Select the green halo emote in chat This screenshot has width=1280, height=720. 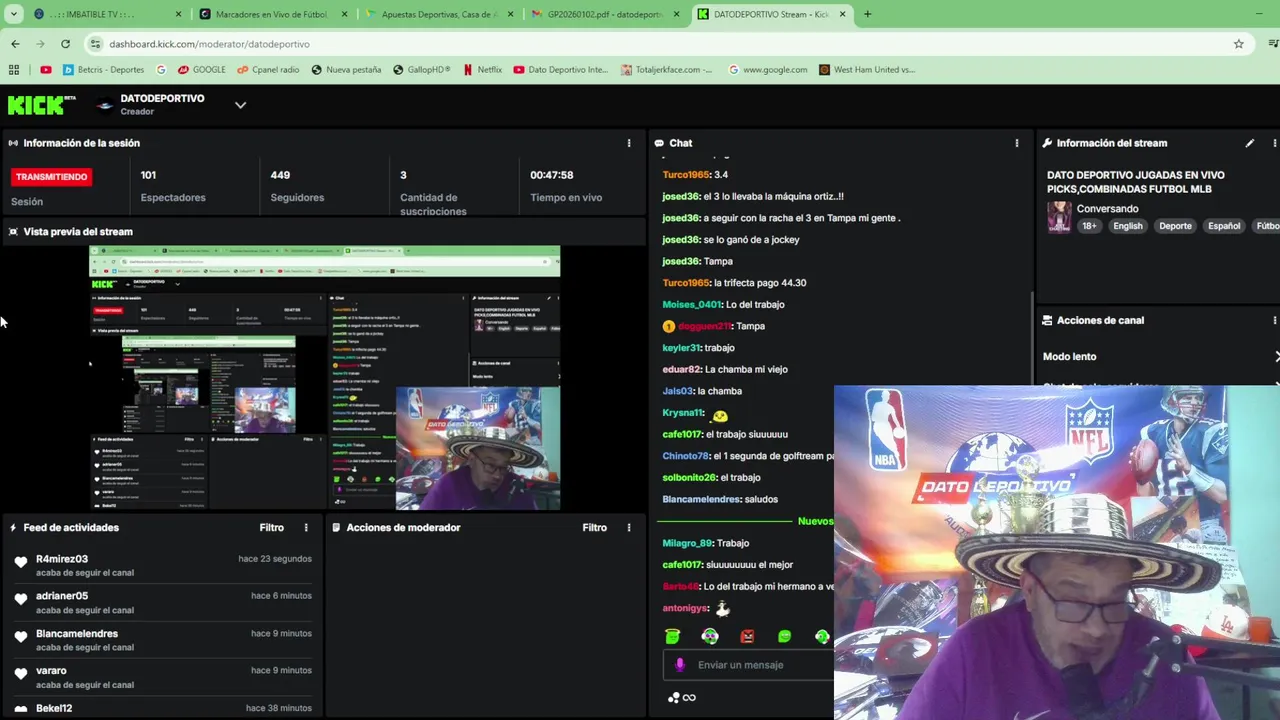672,636
